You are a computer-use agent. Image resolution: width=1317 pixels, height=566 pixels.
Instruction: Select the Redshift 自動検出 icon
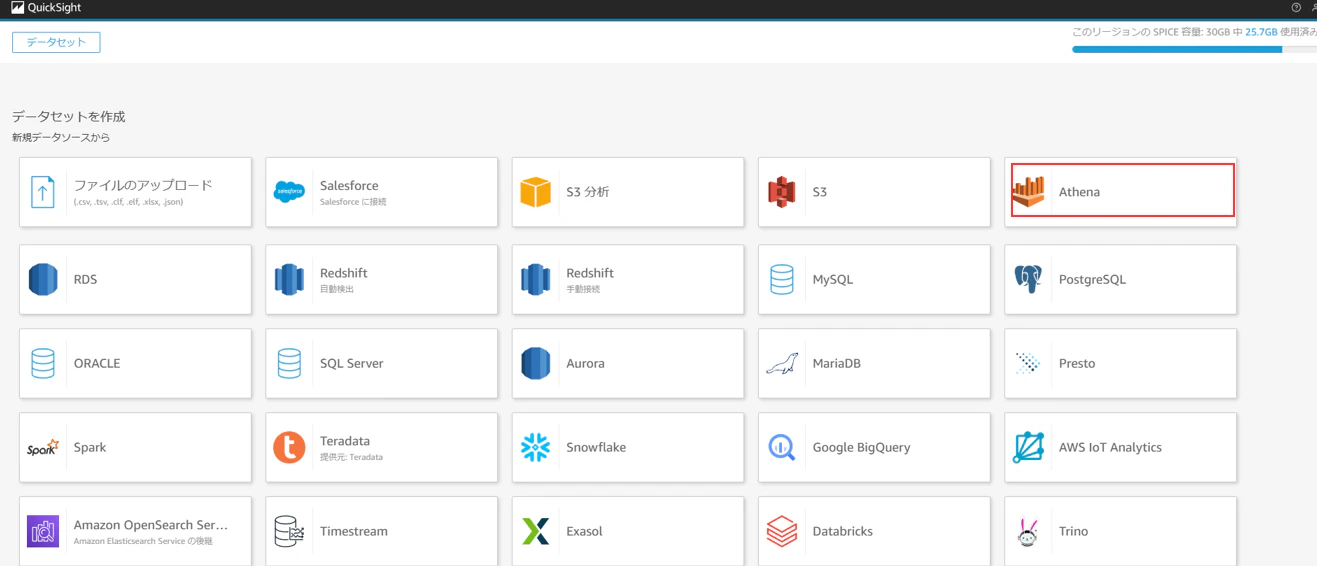tap(289, 279)
